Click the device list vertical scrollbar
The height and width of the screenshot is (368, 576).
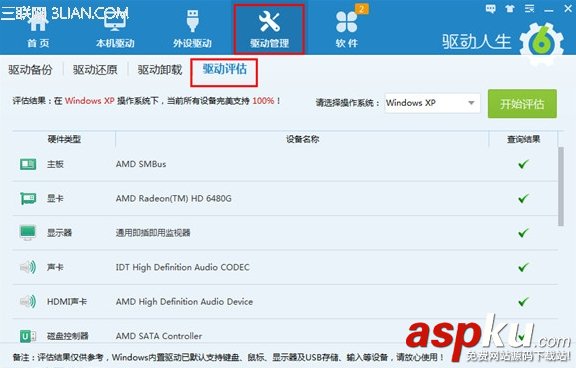561,187
